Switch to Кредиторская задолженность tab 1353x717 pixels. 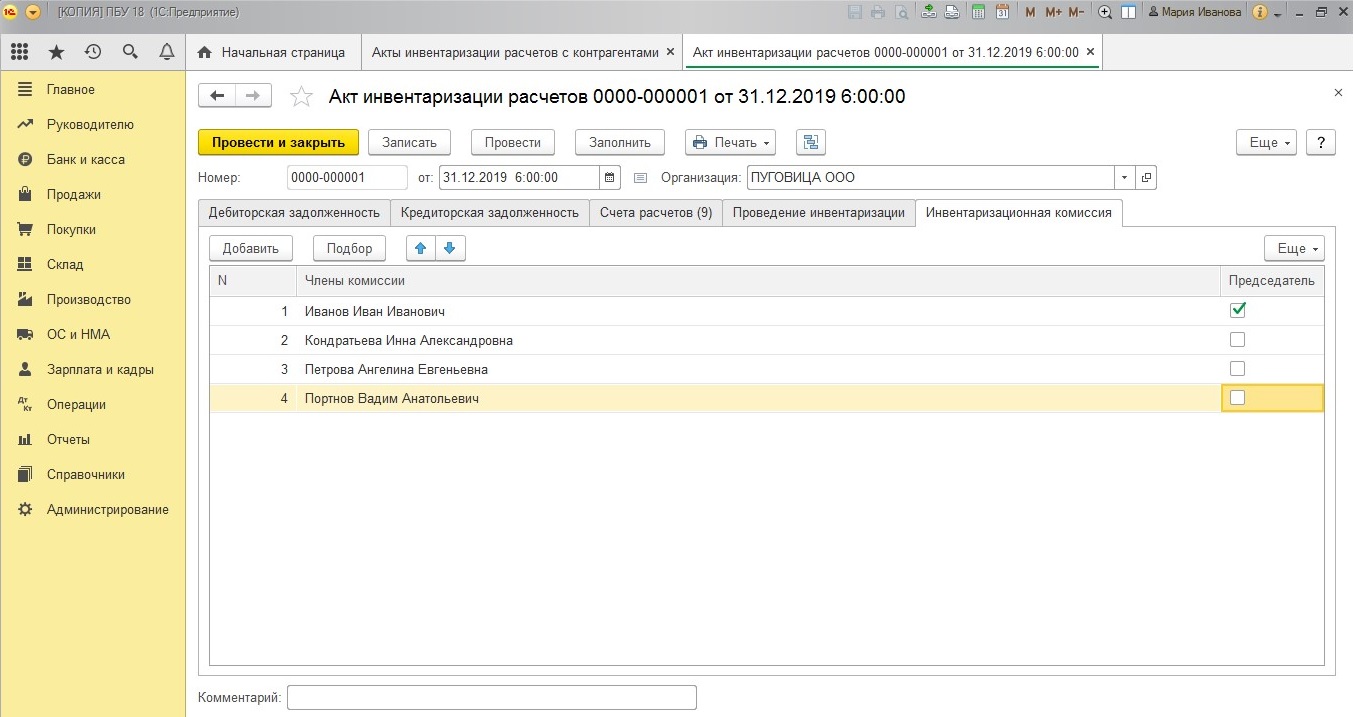(490, 212)
